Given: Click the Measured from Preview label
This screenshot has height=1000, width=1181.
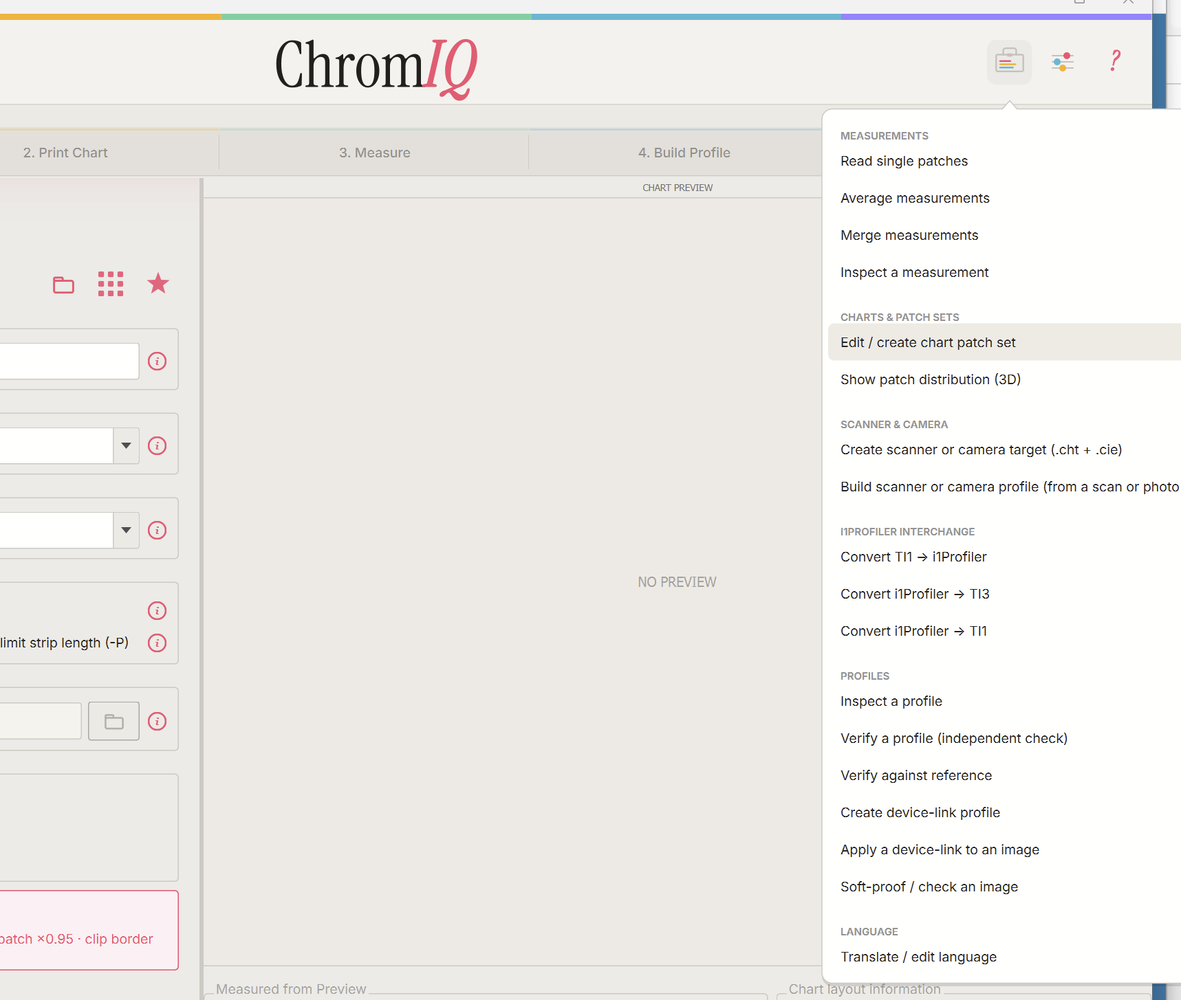Looking at the screenshot, I should click(291, 989).
